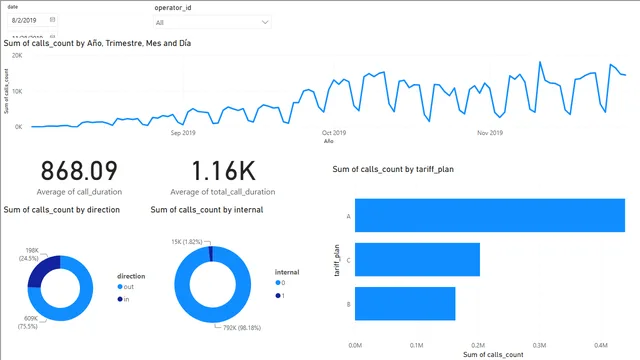640x360 pixels.
Task: Click the 0.4M x-axis tick label
Action: 601,345
